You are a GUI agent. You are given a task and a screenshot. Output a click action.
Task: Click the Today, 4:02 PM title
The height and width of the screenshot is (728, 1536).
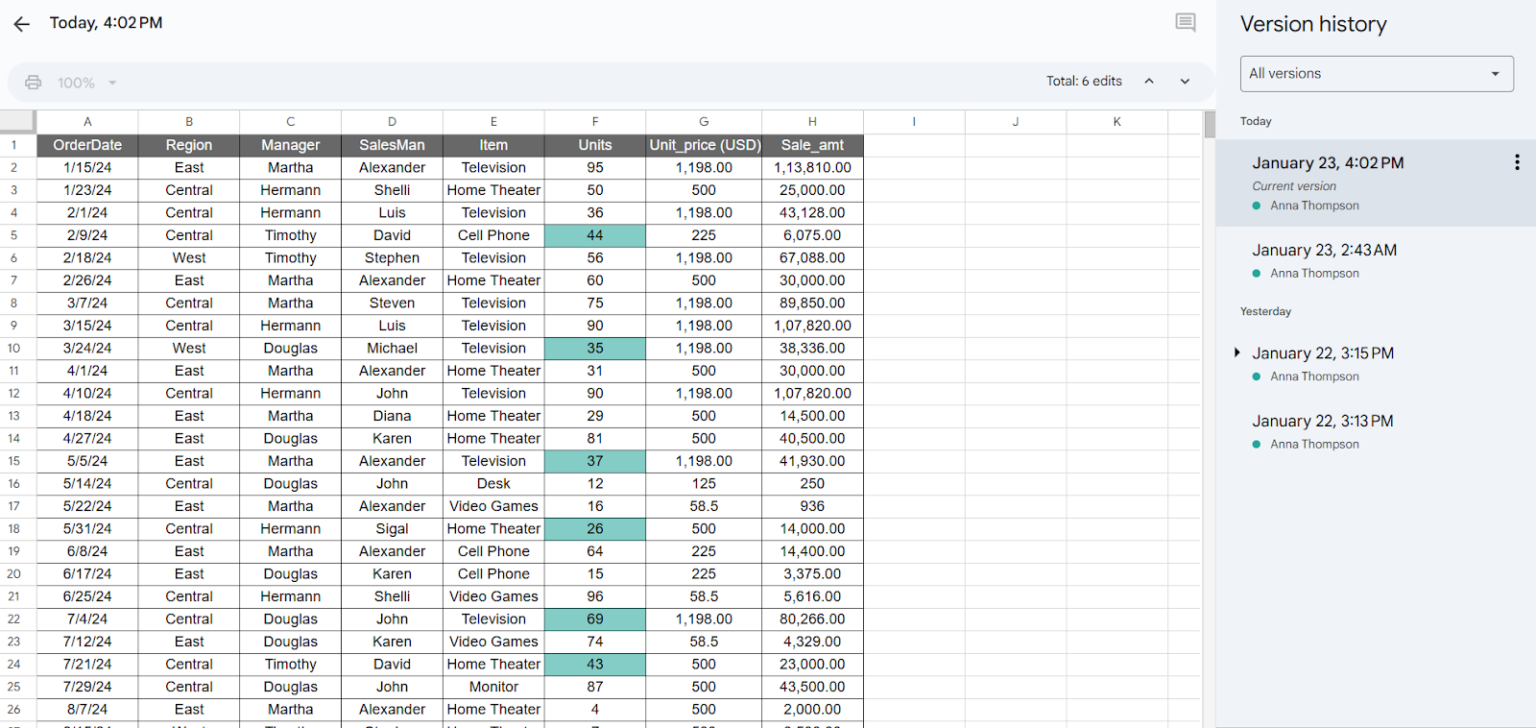click(106, 22)
